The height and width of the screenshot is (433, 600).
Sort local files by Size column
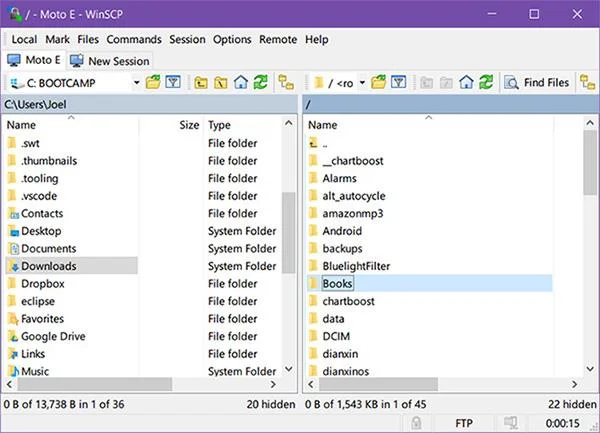click(x=171, y=125)
